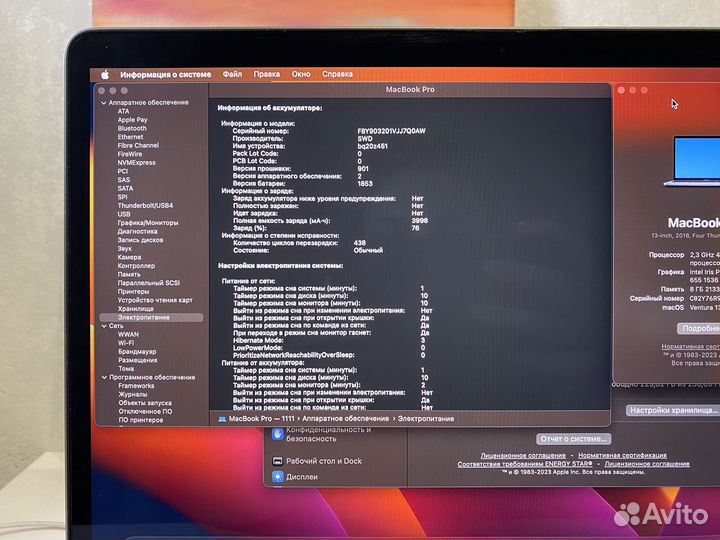Screen dimensions: 720x540
Task: Select Хранилище in the sidebar
Action: click(x=135, y=309)
